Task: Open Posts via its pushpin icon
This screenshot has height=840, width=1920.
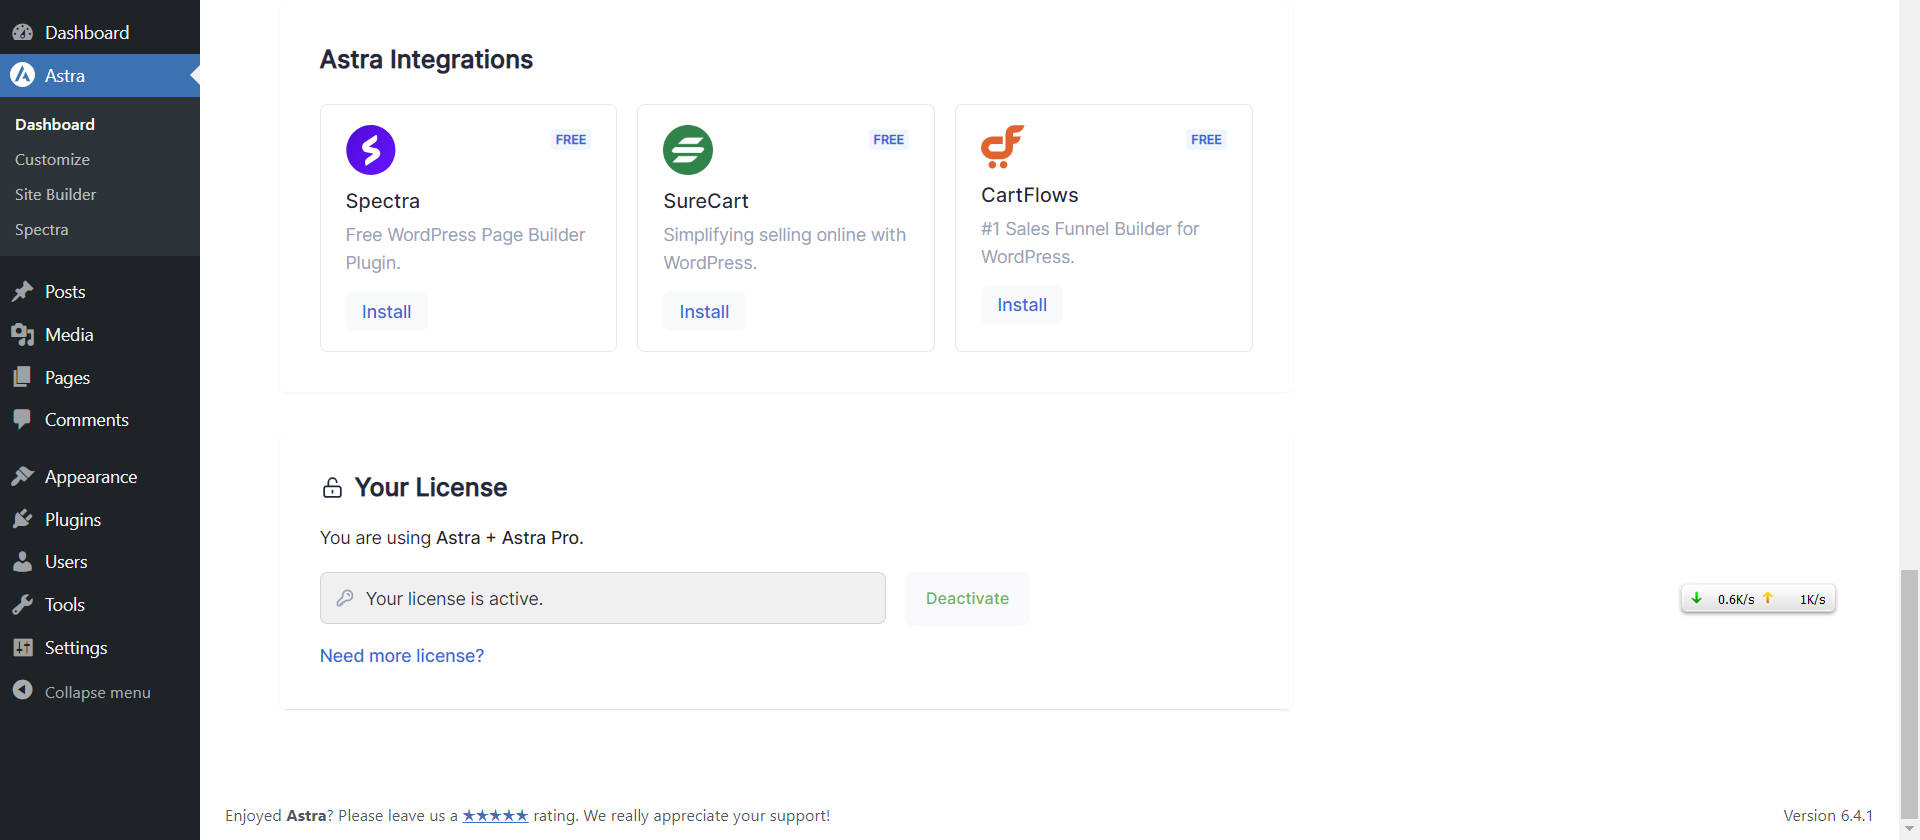Action: [x=22, y=292]
